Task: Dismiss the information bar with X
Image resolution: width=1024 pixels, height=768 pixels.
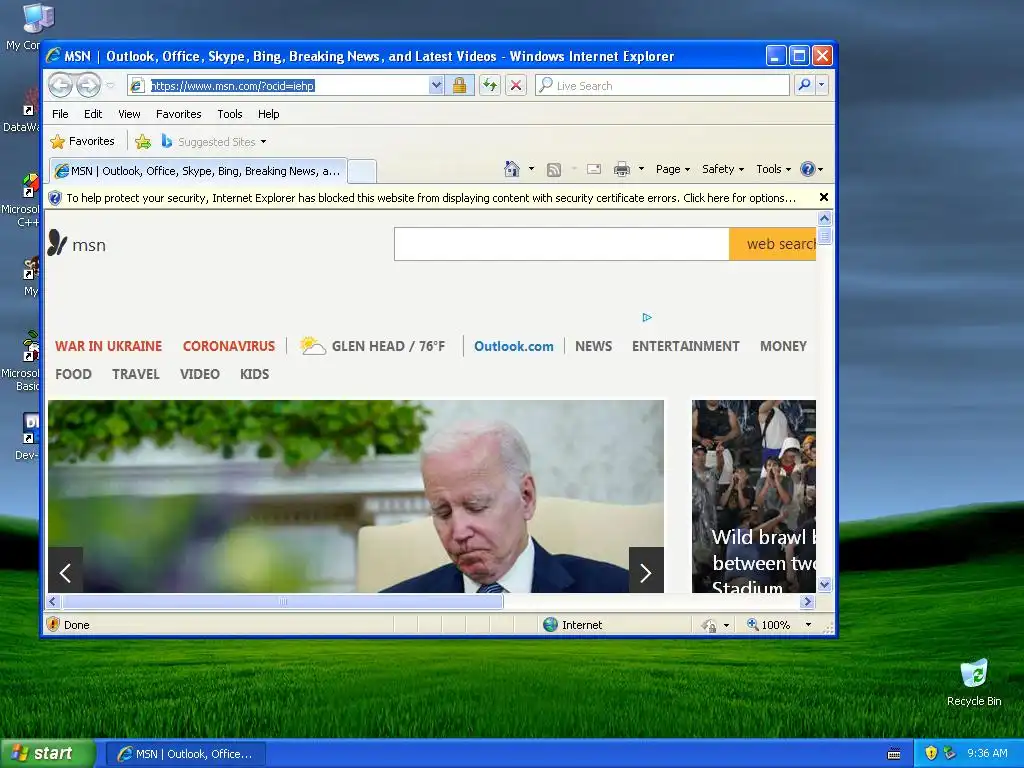Action: click(824, 197)
